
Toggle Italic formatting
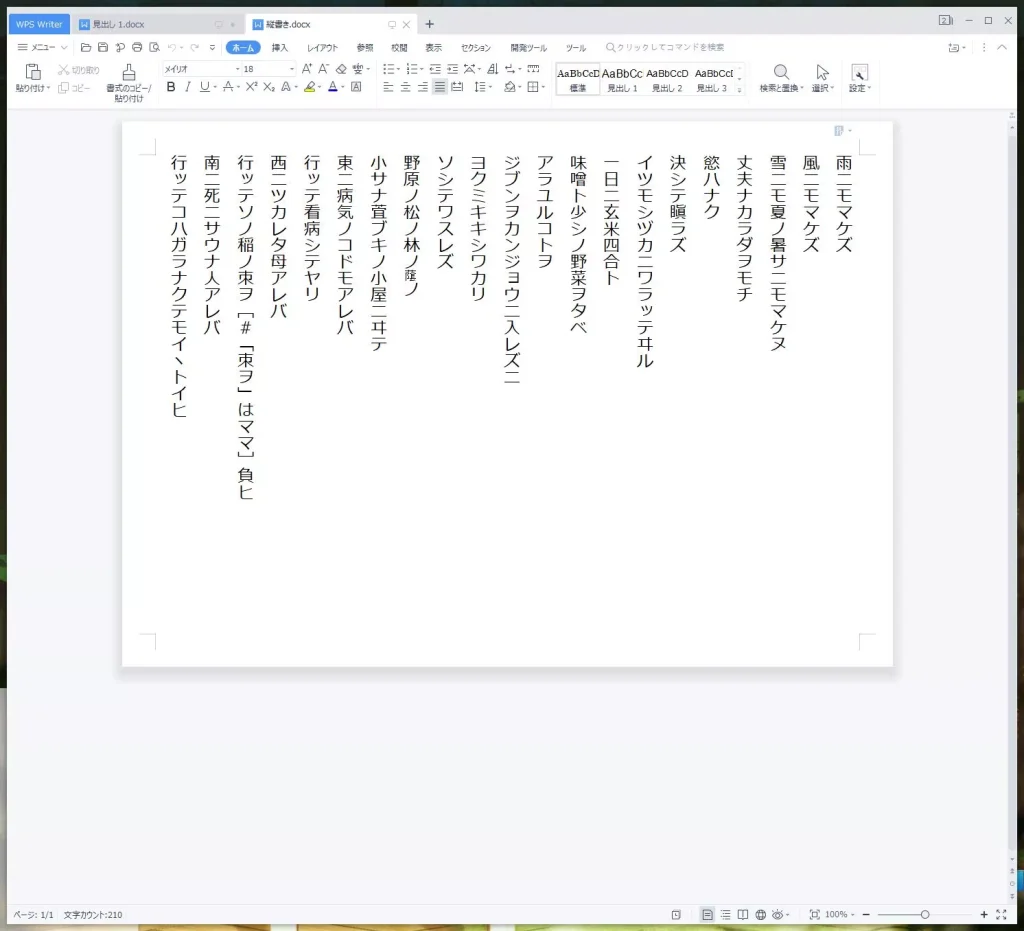[x=187, y=87]
